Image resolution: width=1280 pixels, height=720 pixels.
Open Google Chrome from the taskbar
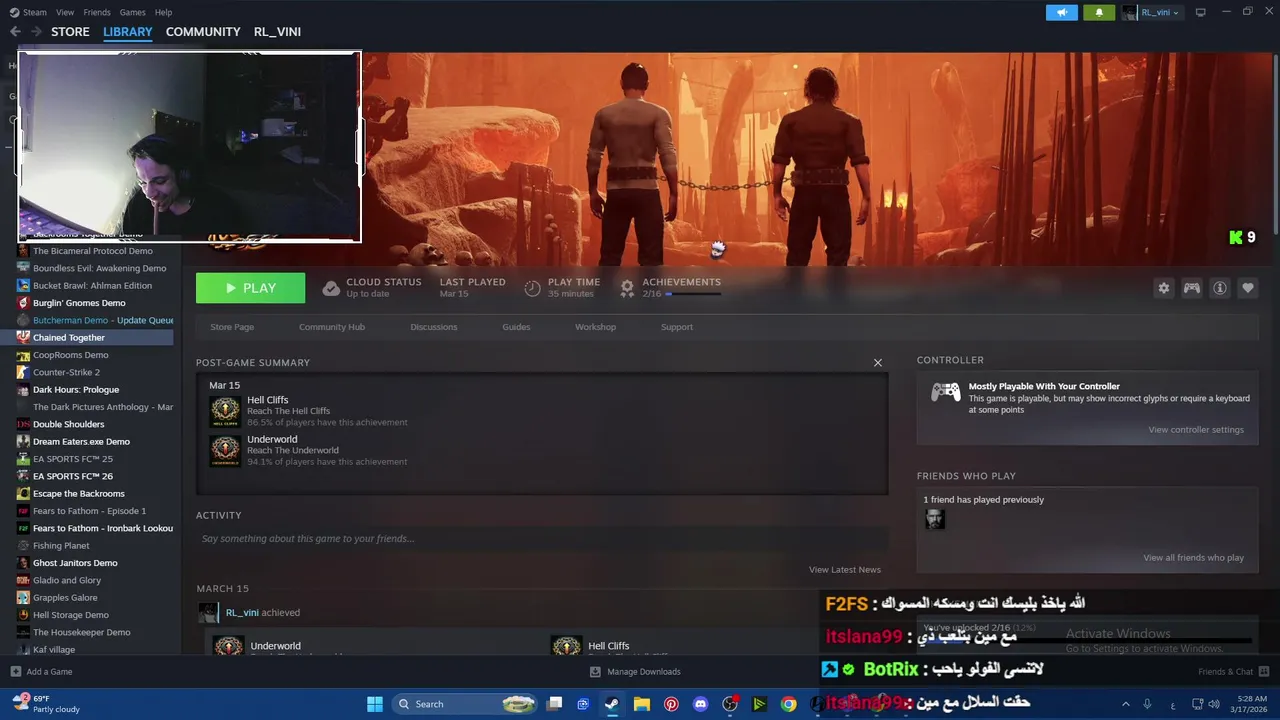789,704
